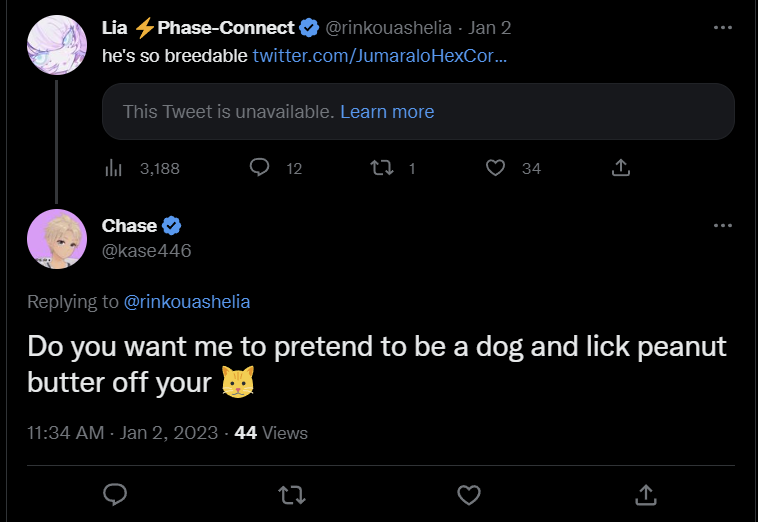
Task: Click reply icon with 12 replies
Action: click(x=260, y=168)
